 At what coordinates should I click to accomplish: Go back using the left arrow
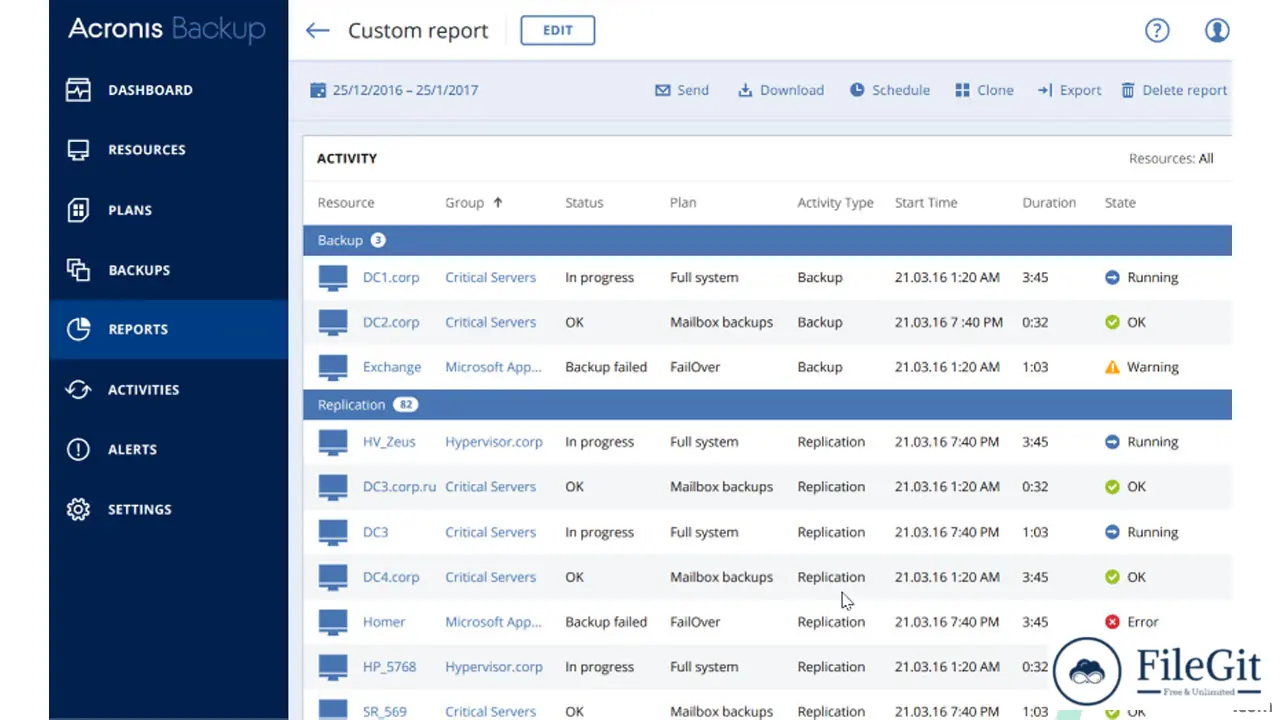317,30
